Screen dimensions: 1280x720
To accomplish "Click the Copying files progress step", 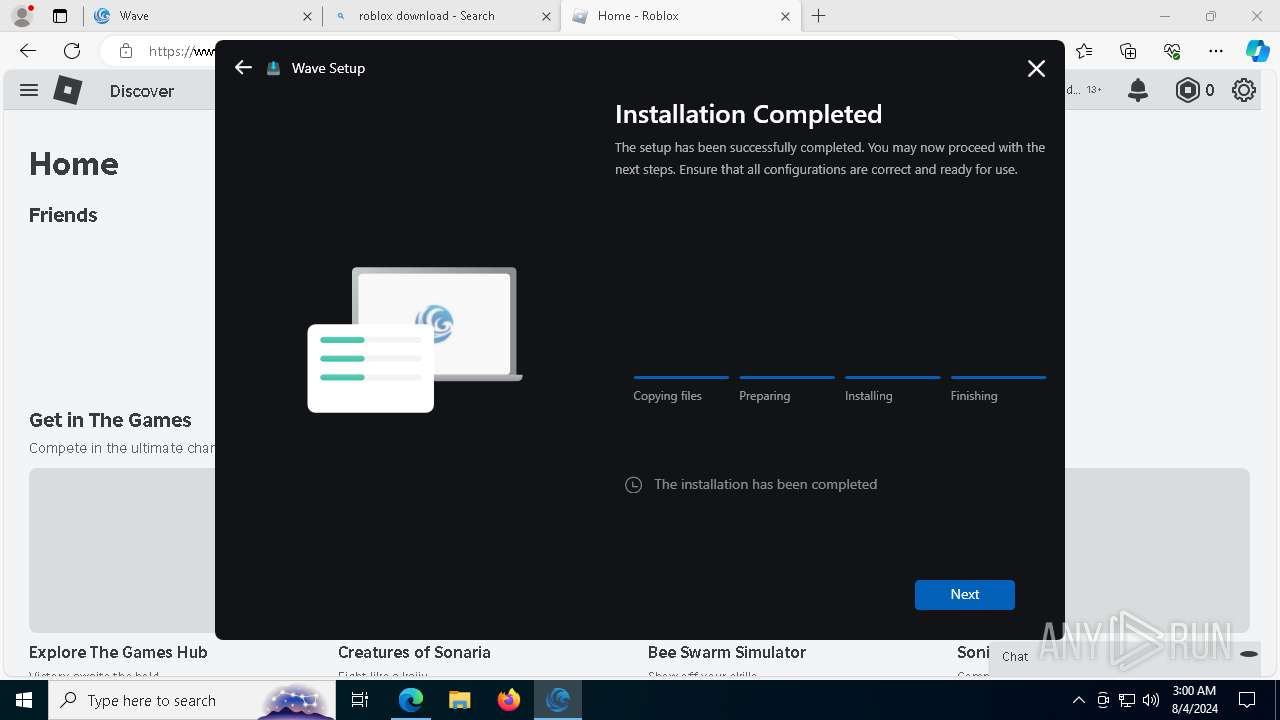I will (x=681, y=388).
